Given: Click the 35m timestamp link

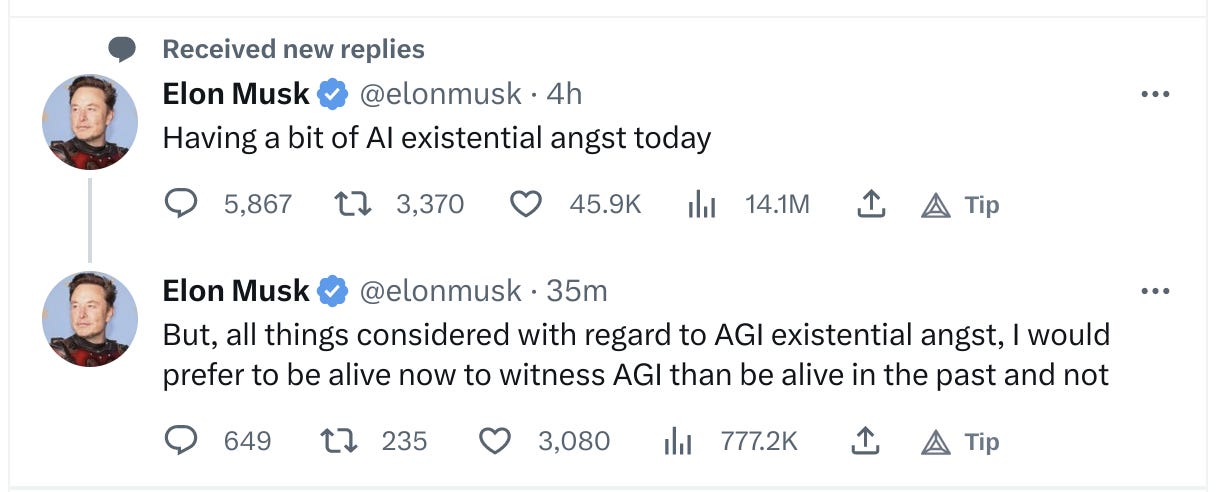Looking at the screenshot, I should click(577, 291).
